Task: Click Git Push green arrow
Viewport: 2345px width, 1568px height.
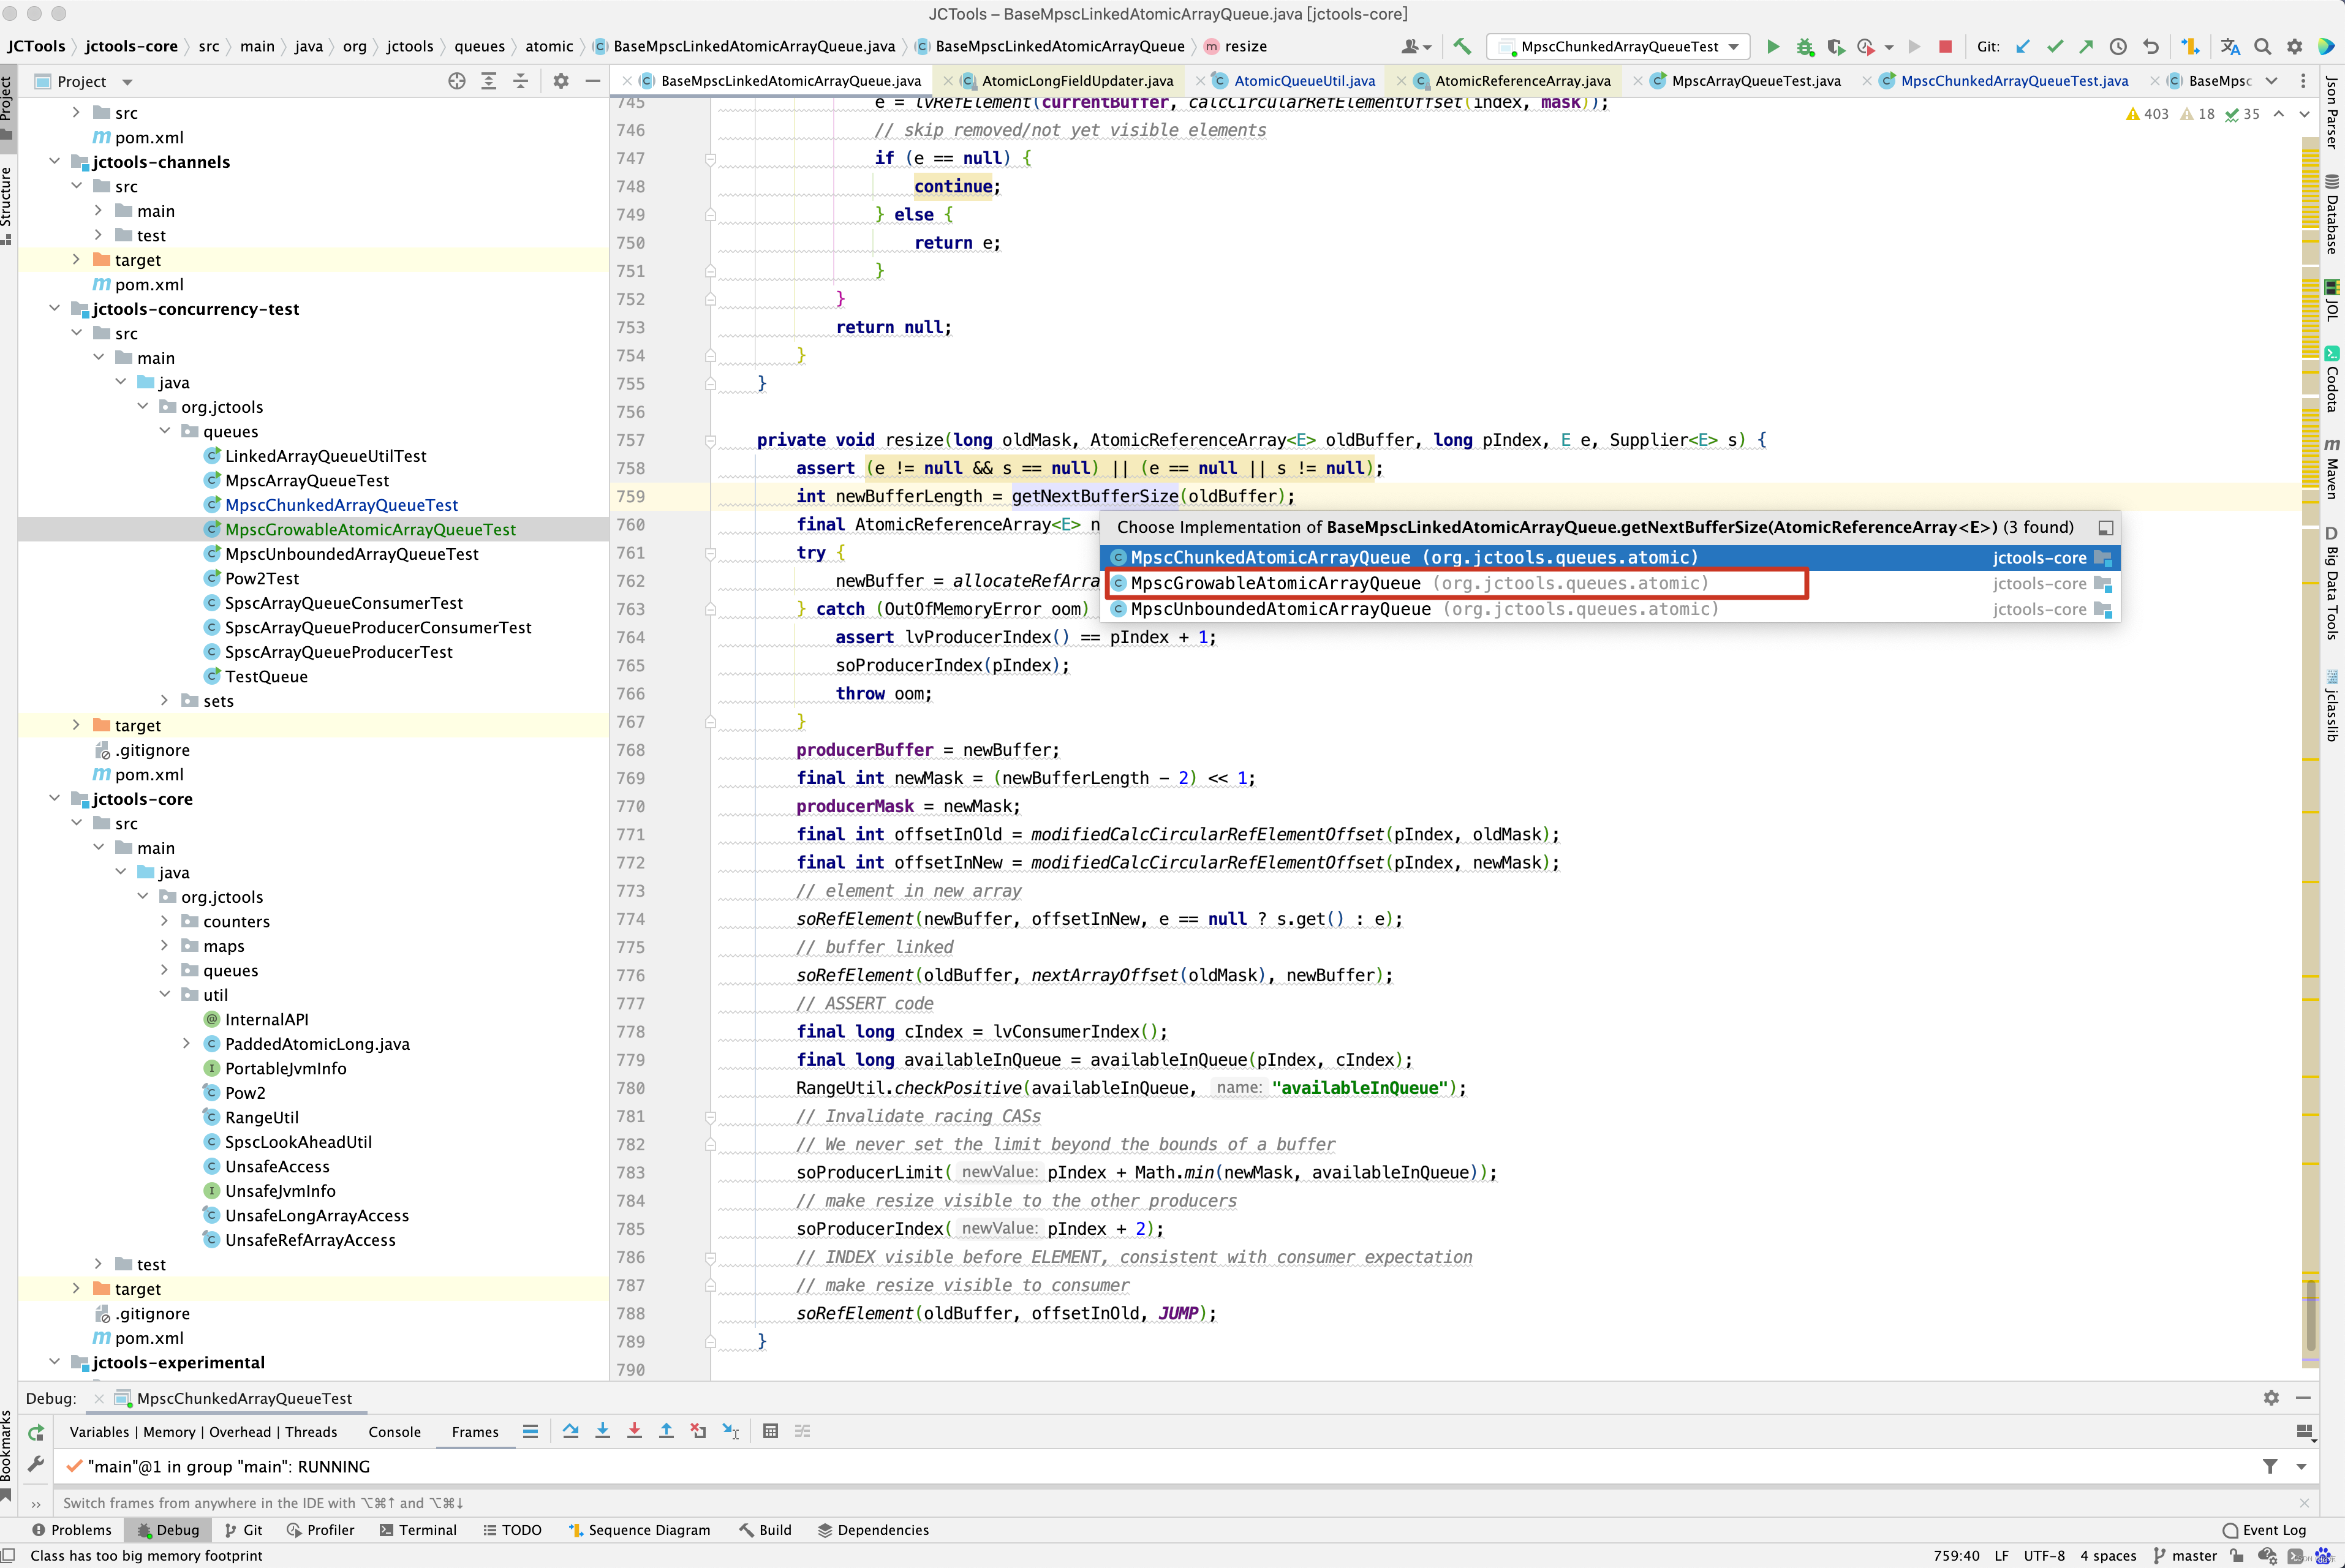Action: (2086, 46)
